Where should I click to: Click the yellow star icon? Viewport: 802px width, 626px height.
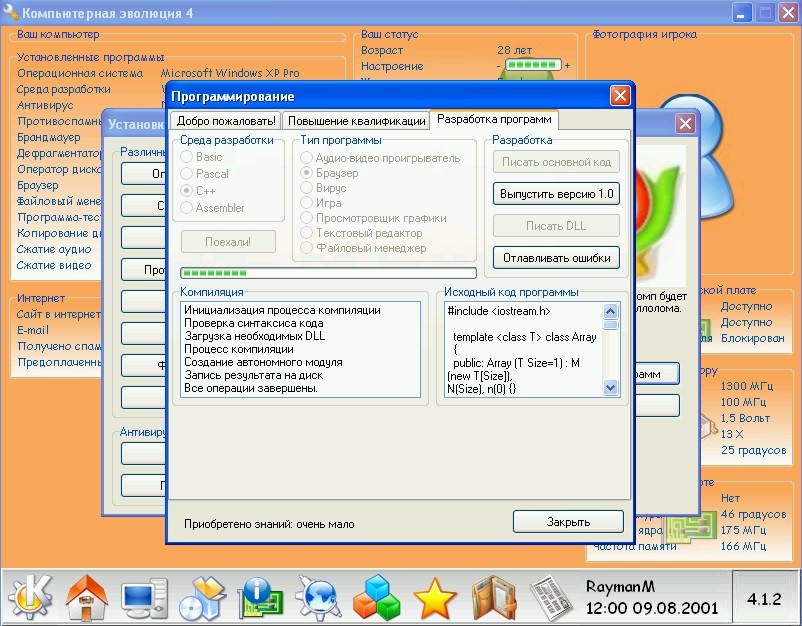click(434, 598)
